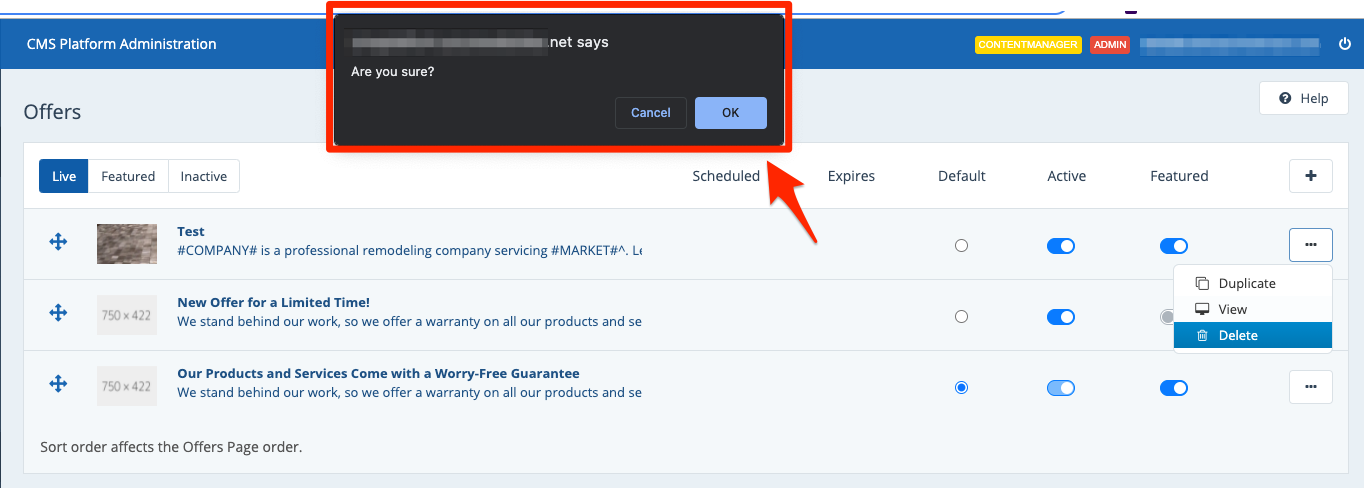Screen dimensions: 1364x488
Task: Select View in the context menu
Action: click(1232, 309)
